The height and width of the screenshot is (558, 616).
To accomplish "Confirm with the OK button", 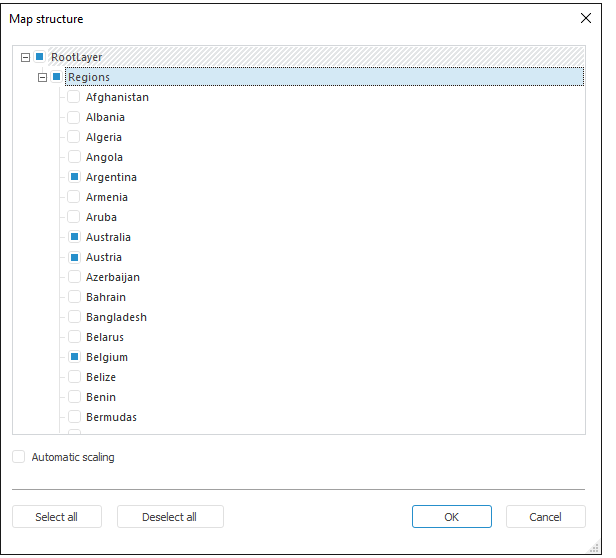I will pyautogui.click(x=451, y=517).
